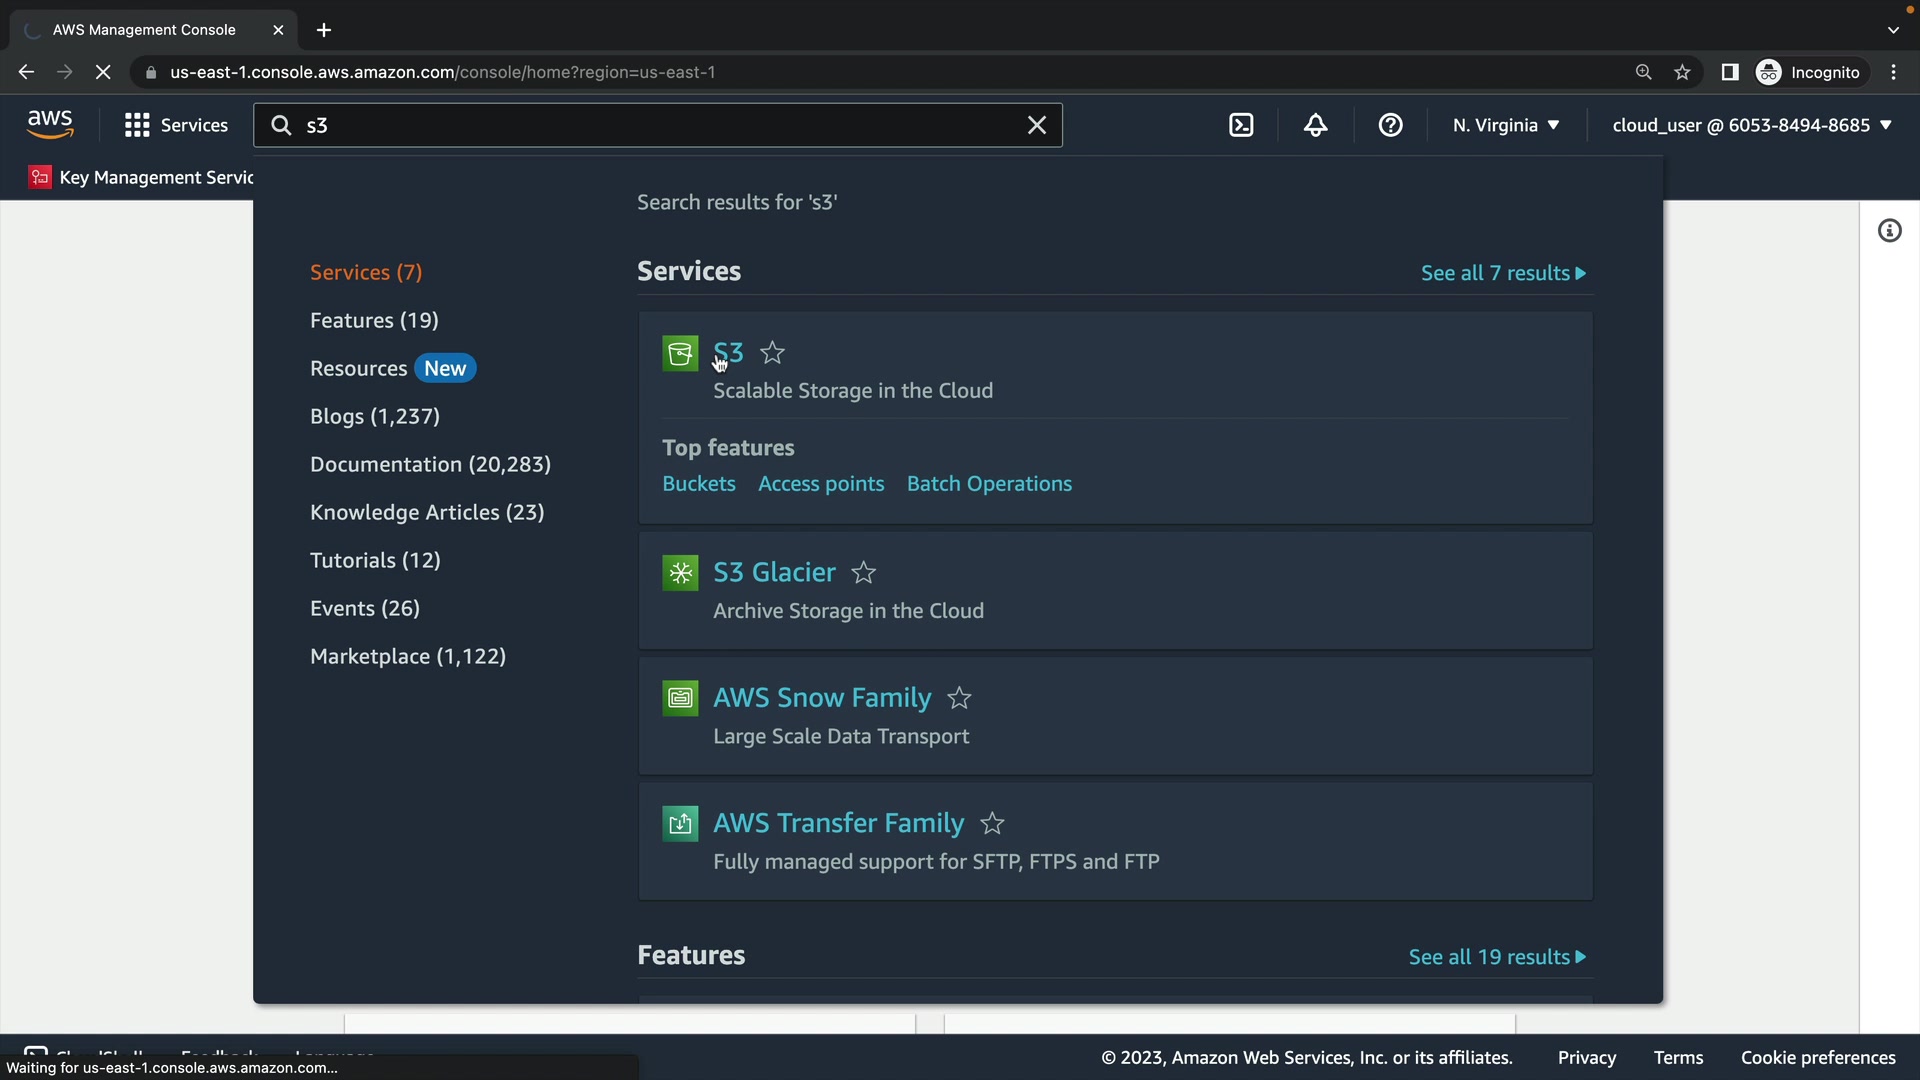This screenshot has width=1920, height=1080.
Task: Open the CloudShell terminal icon
Action: click(1241, 125)
